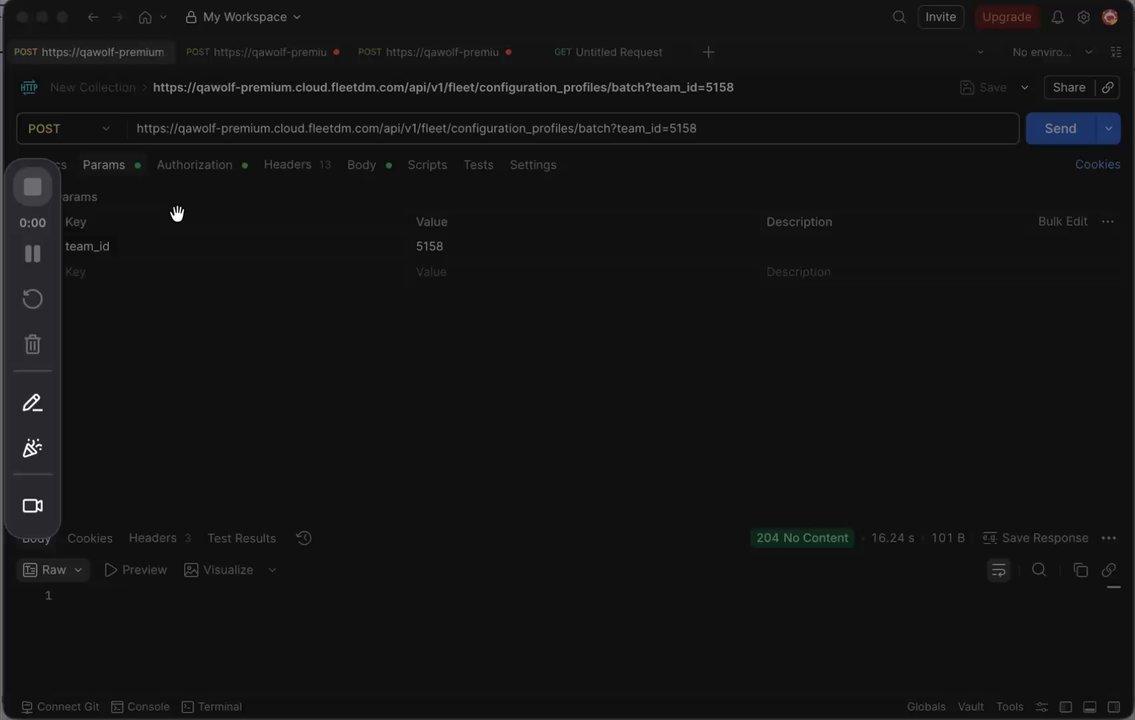This screenshot has height=720, width=1135.
Task: Open the Terminal panel
Action: click(211, 707)
